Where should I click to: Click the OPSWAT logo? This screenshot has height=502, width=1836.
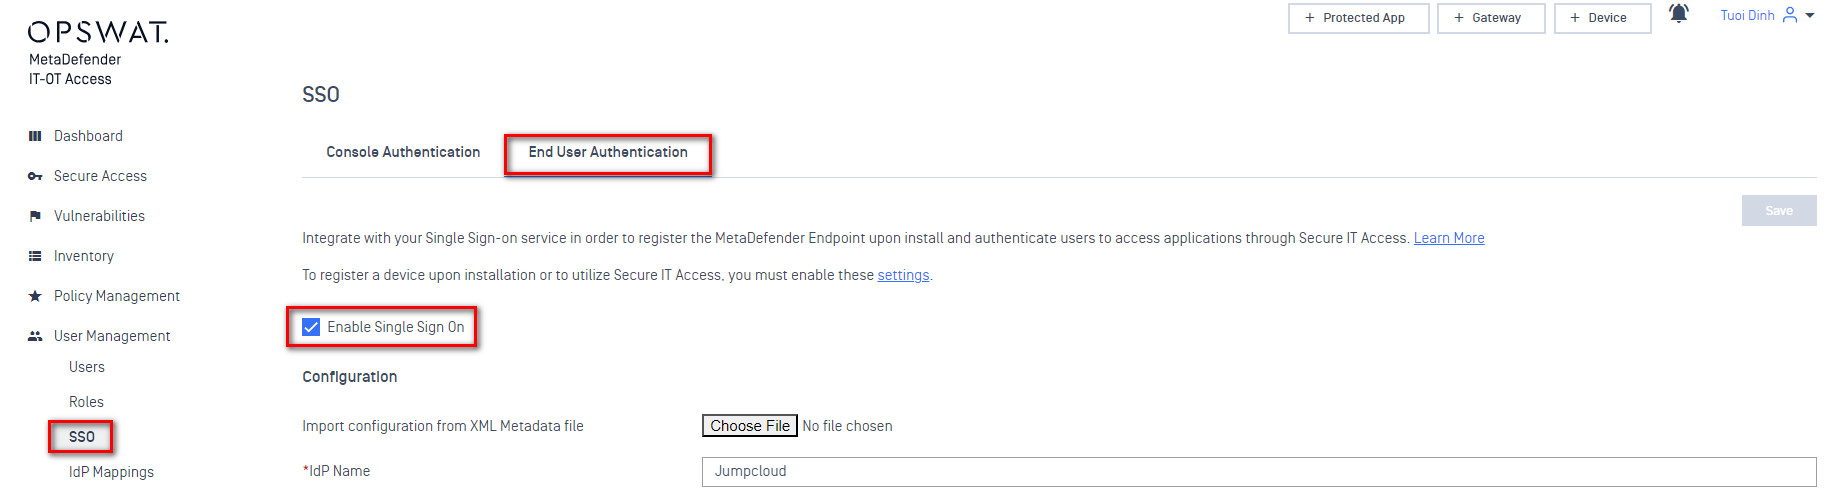tap(98, 33)
